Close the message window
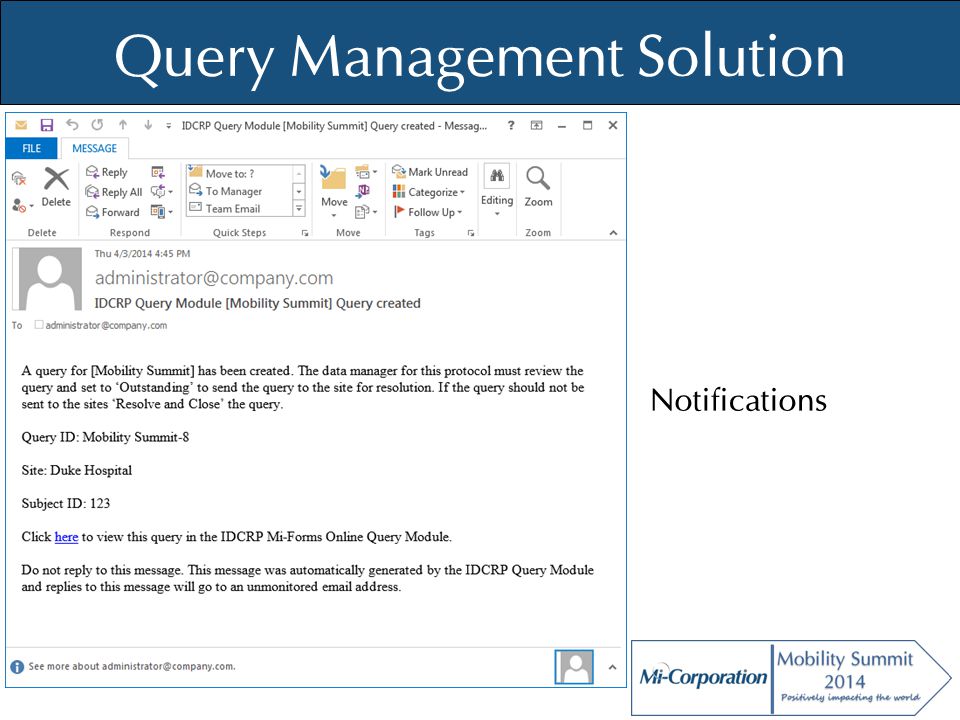 point(612,126)
